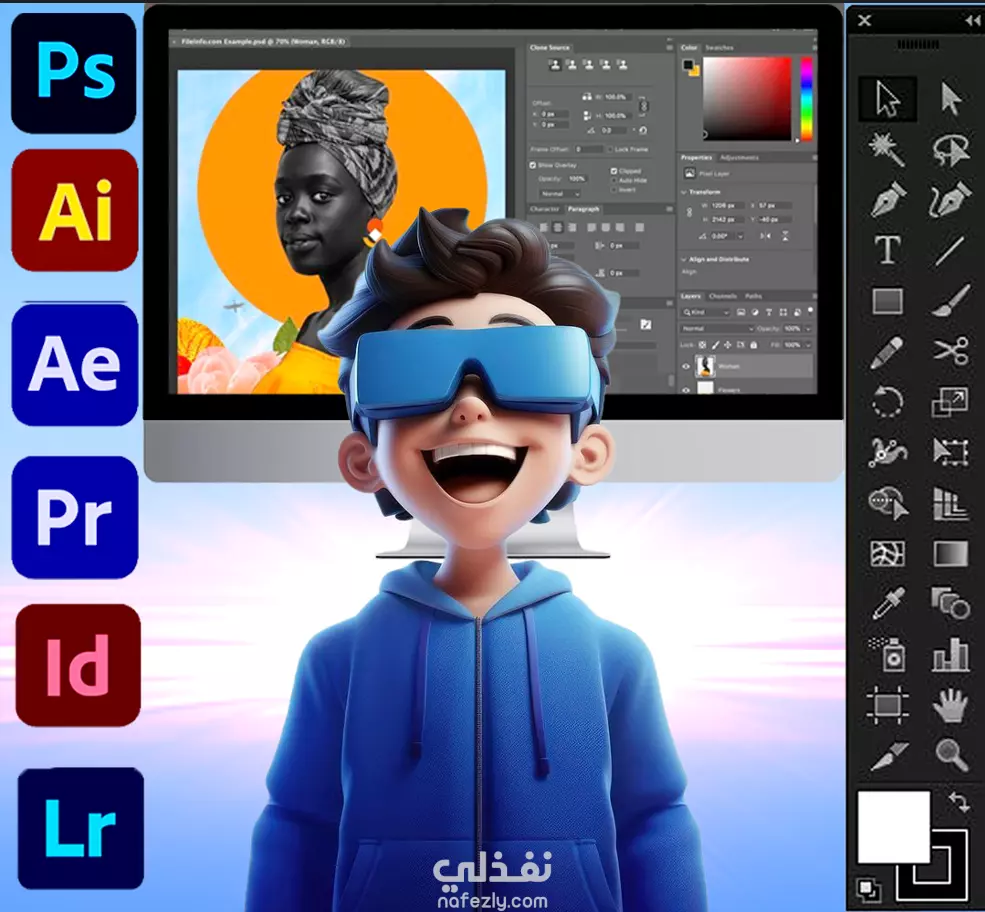Select the Zoom magnifier tool
The height and width of the screenshot is (912, 985).
coord(951,754)
